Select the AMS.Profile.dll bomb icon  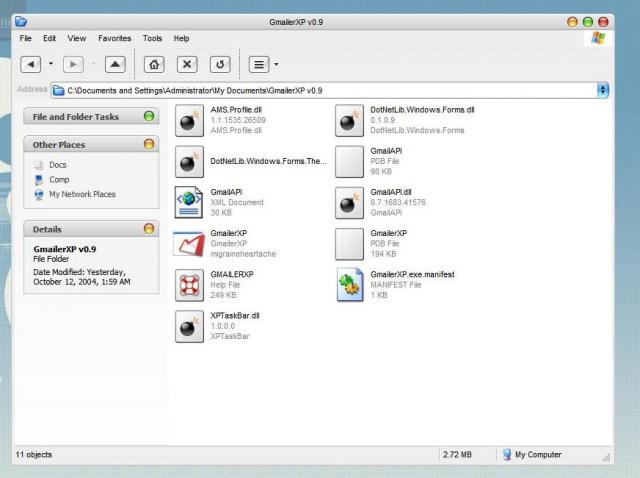189,120
